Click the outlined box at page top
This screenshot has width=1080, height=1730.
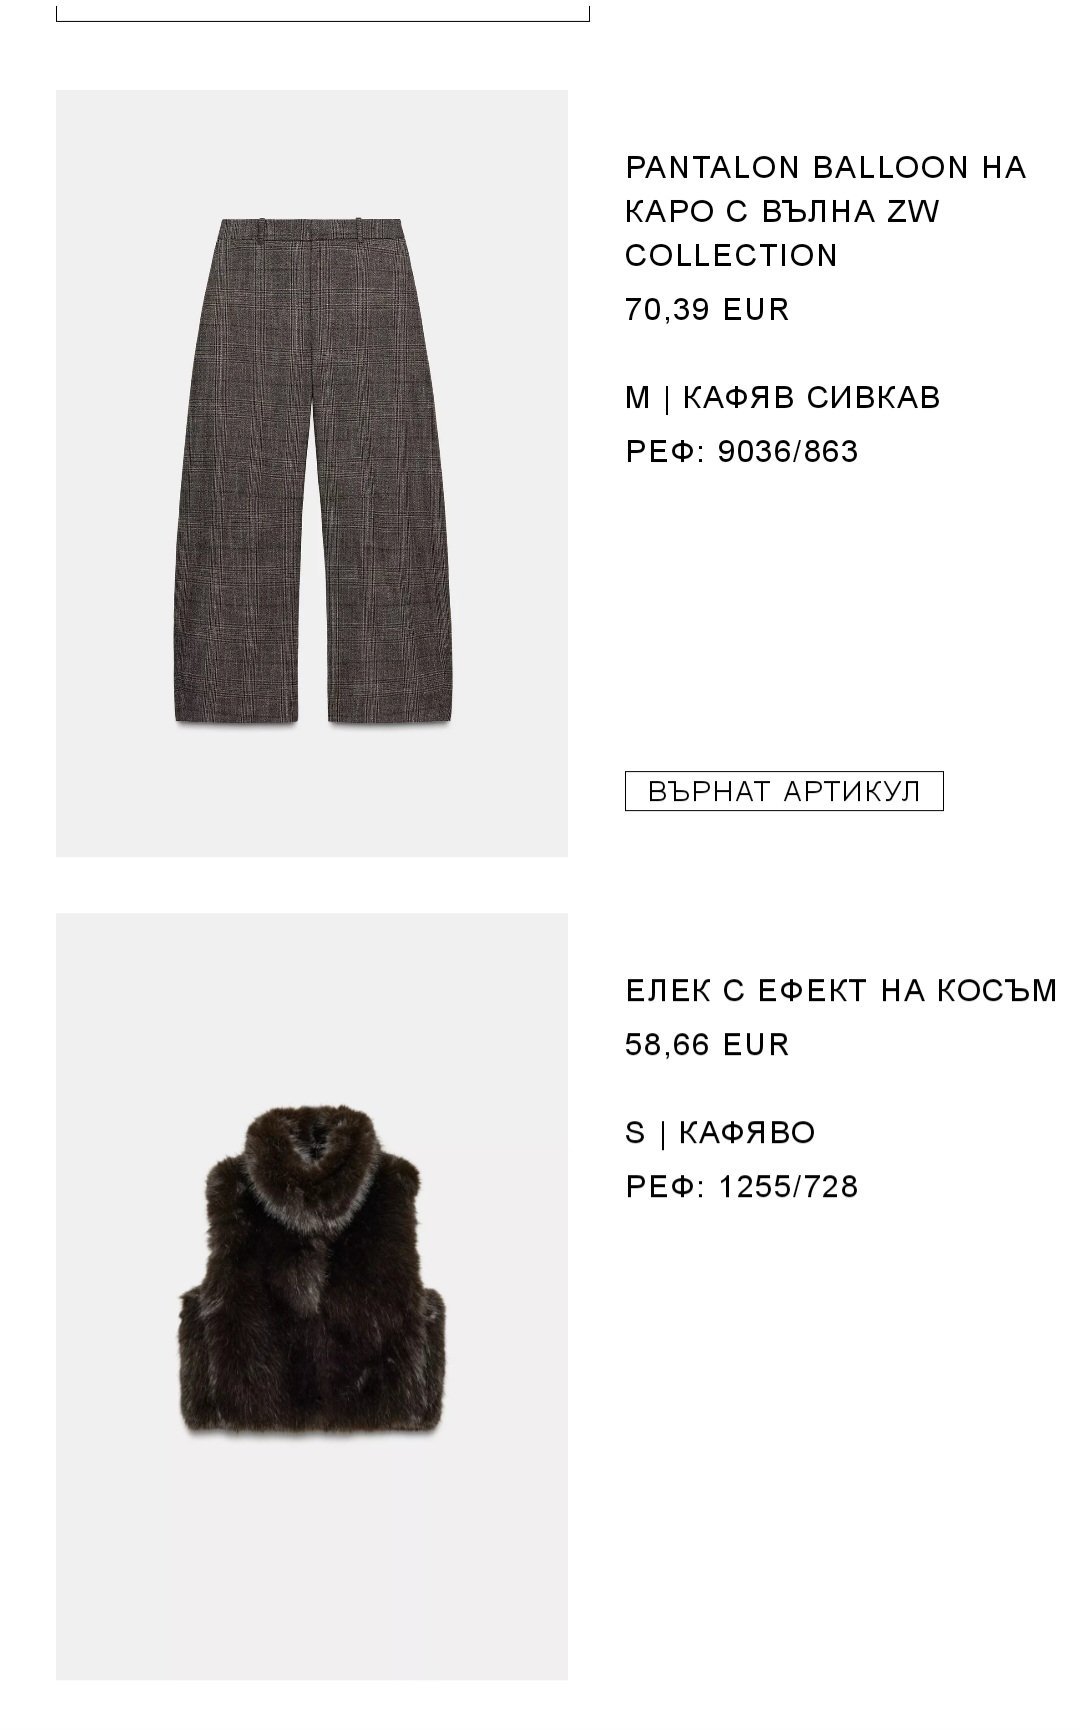(323, 11)
